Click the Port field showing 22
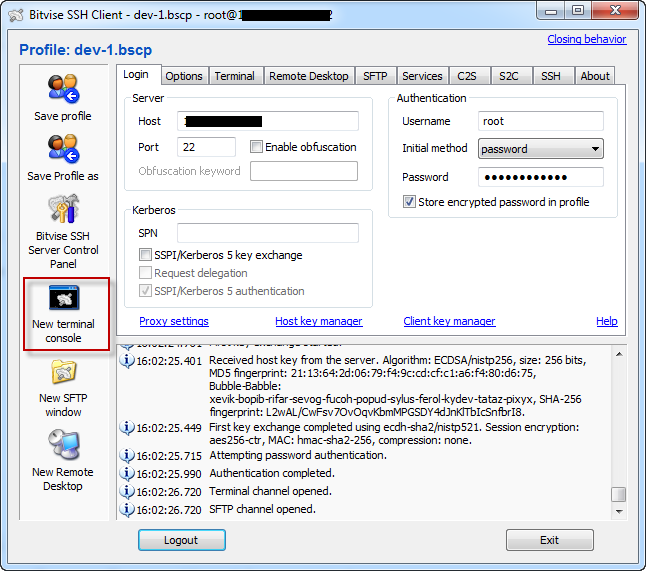The image size is (646, 571). click(206, 147)
